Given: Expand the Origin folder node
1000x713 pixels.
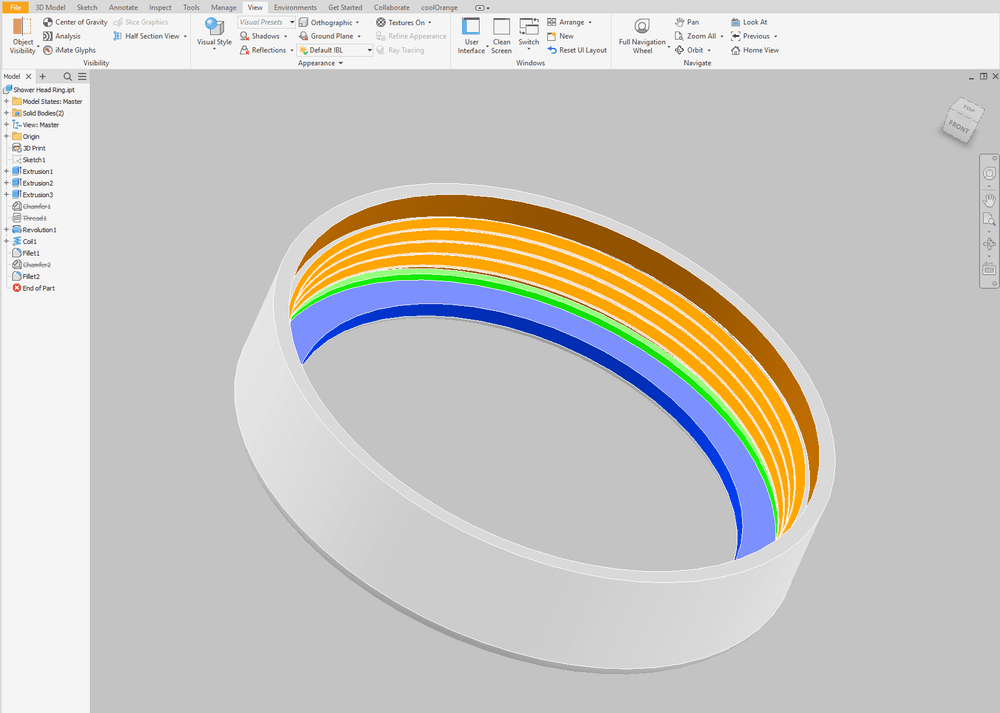Looking at the screenshot, I should (6, 136).
